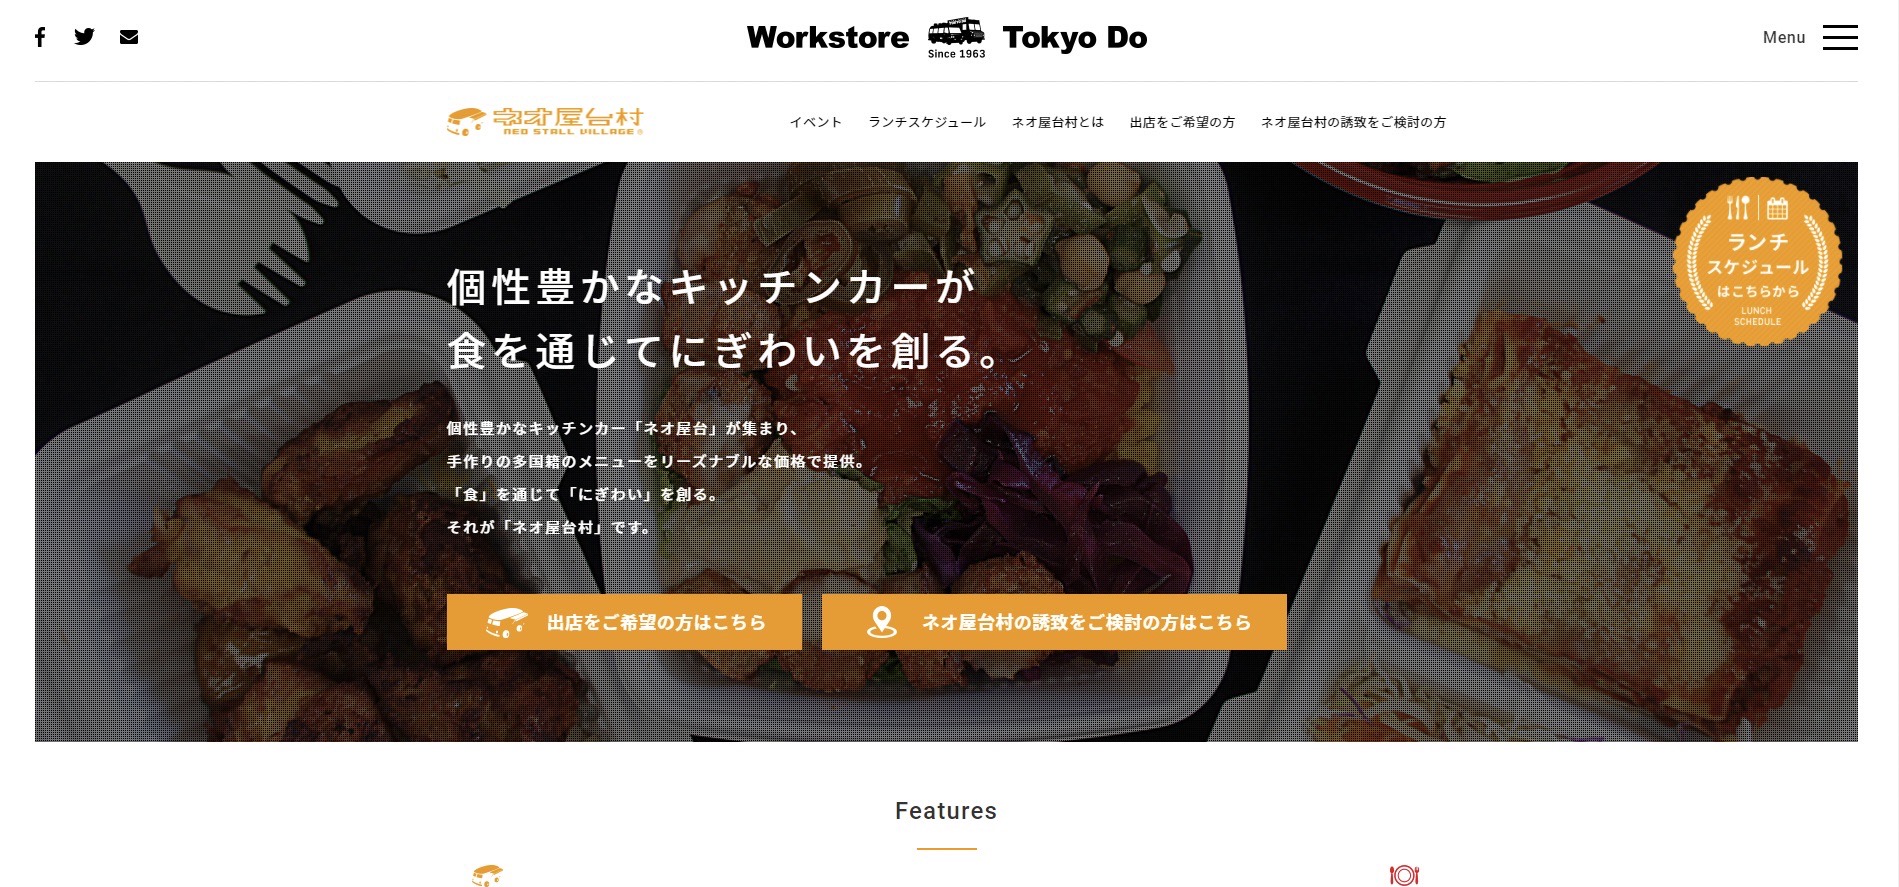Click the Menu text label

1784,37
